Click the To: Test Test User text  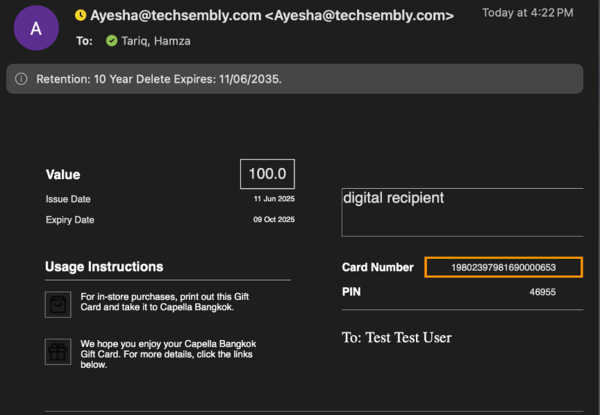click(397, 337)
